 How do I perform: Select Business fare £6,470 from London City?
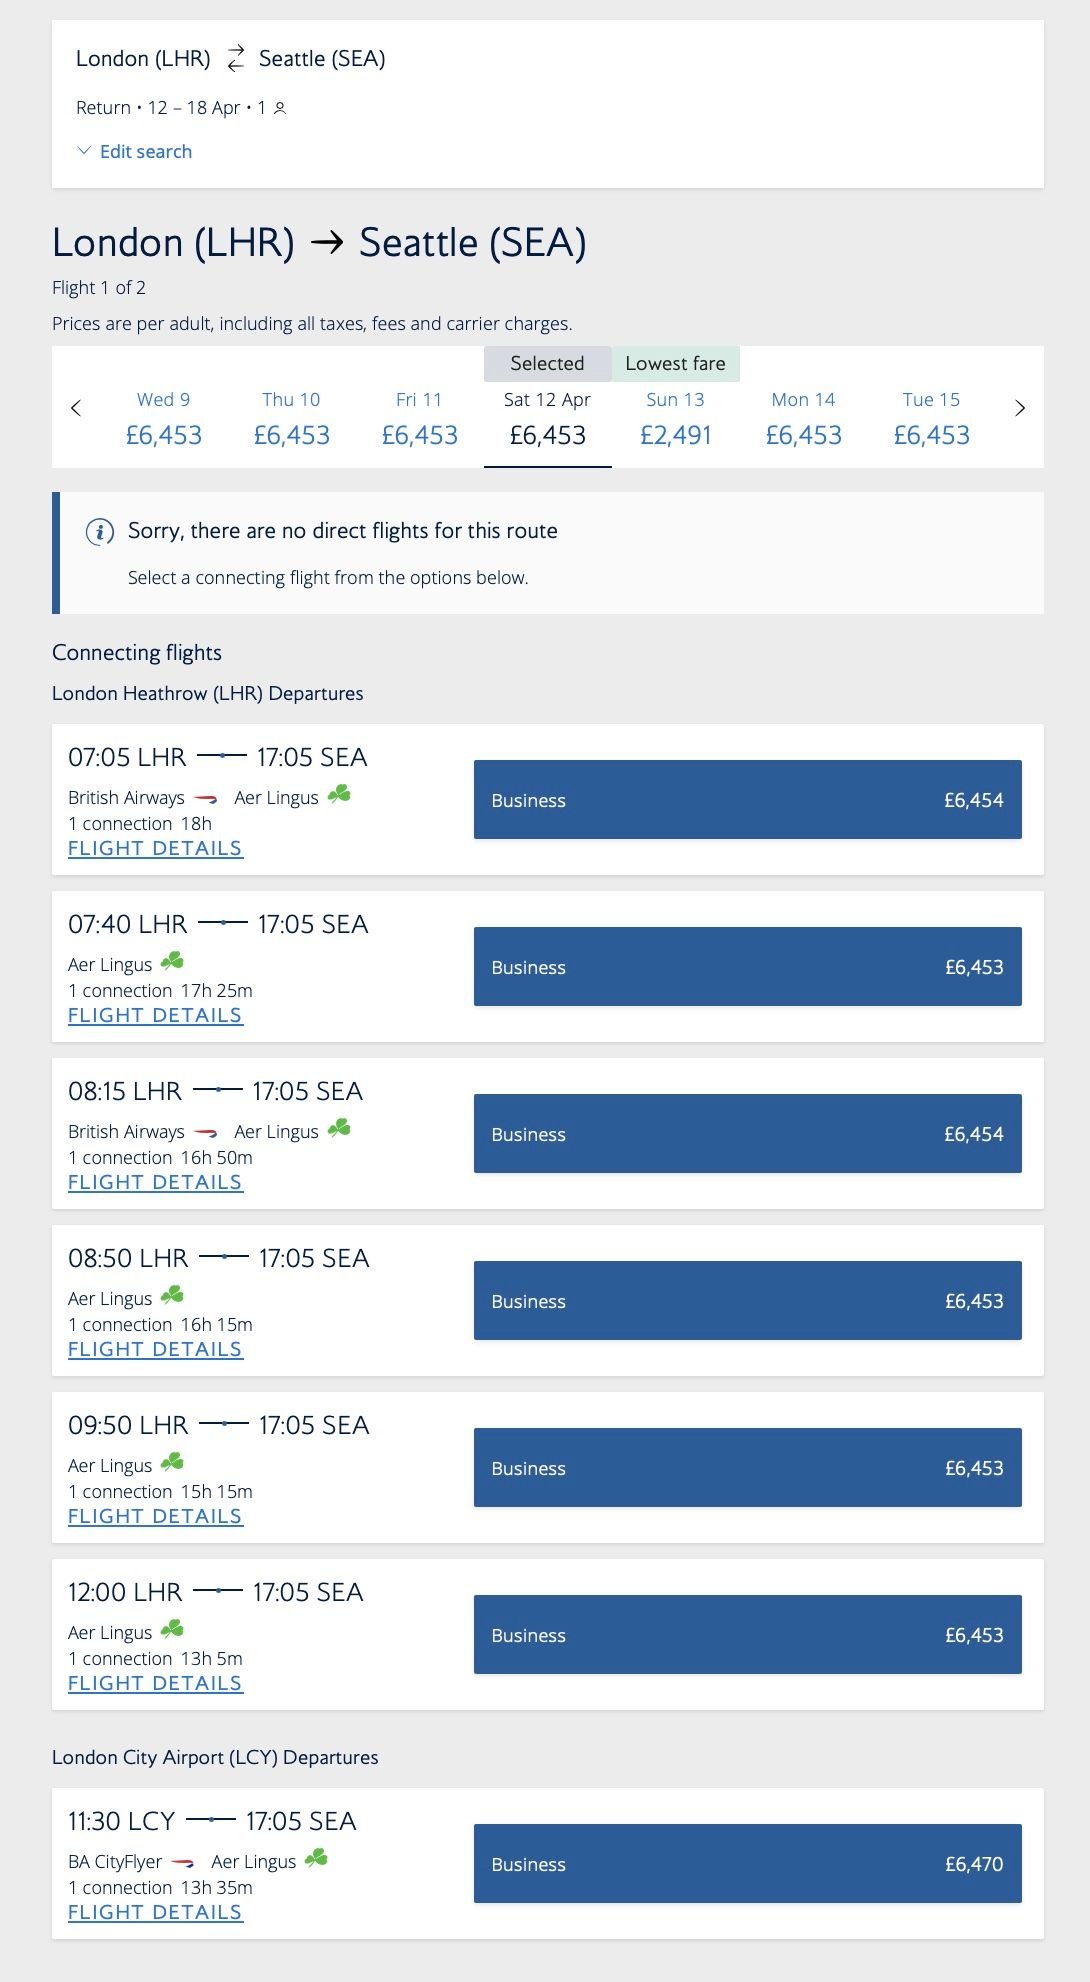click(x=747, y=1864)
